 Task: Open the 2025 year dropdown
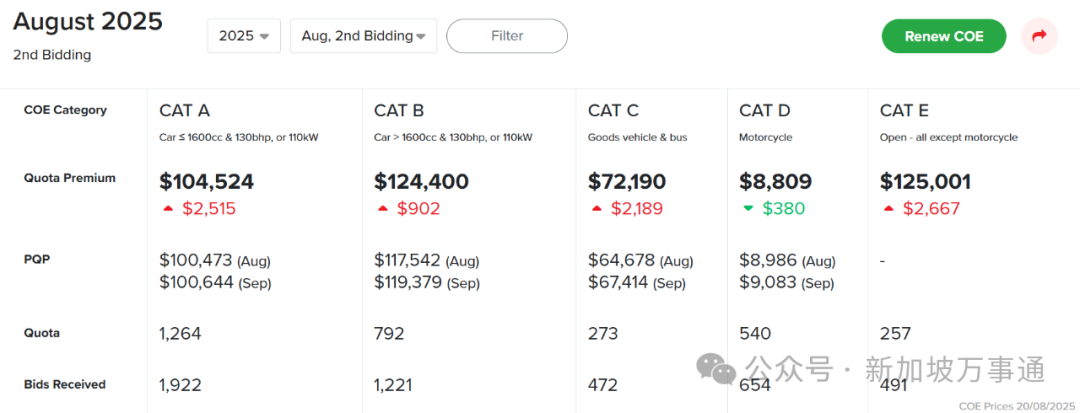pos(244,36)
